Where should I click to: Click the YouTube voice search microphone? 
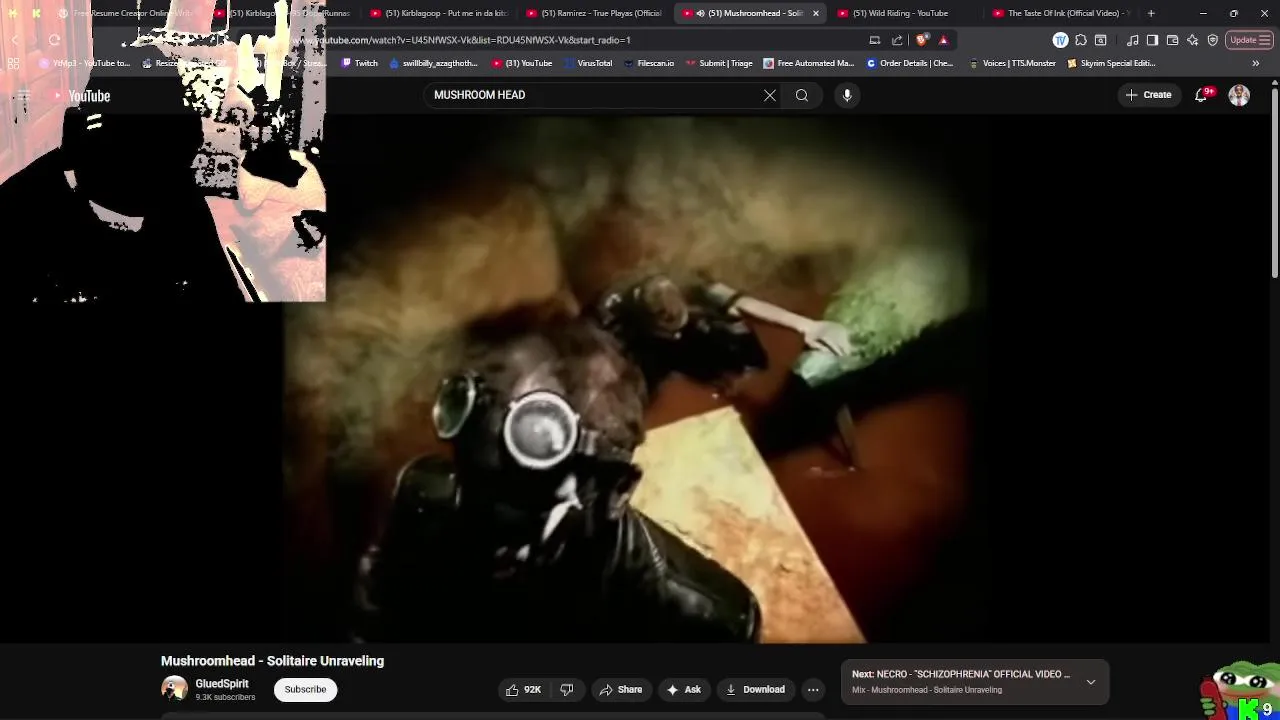point(847,95)
